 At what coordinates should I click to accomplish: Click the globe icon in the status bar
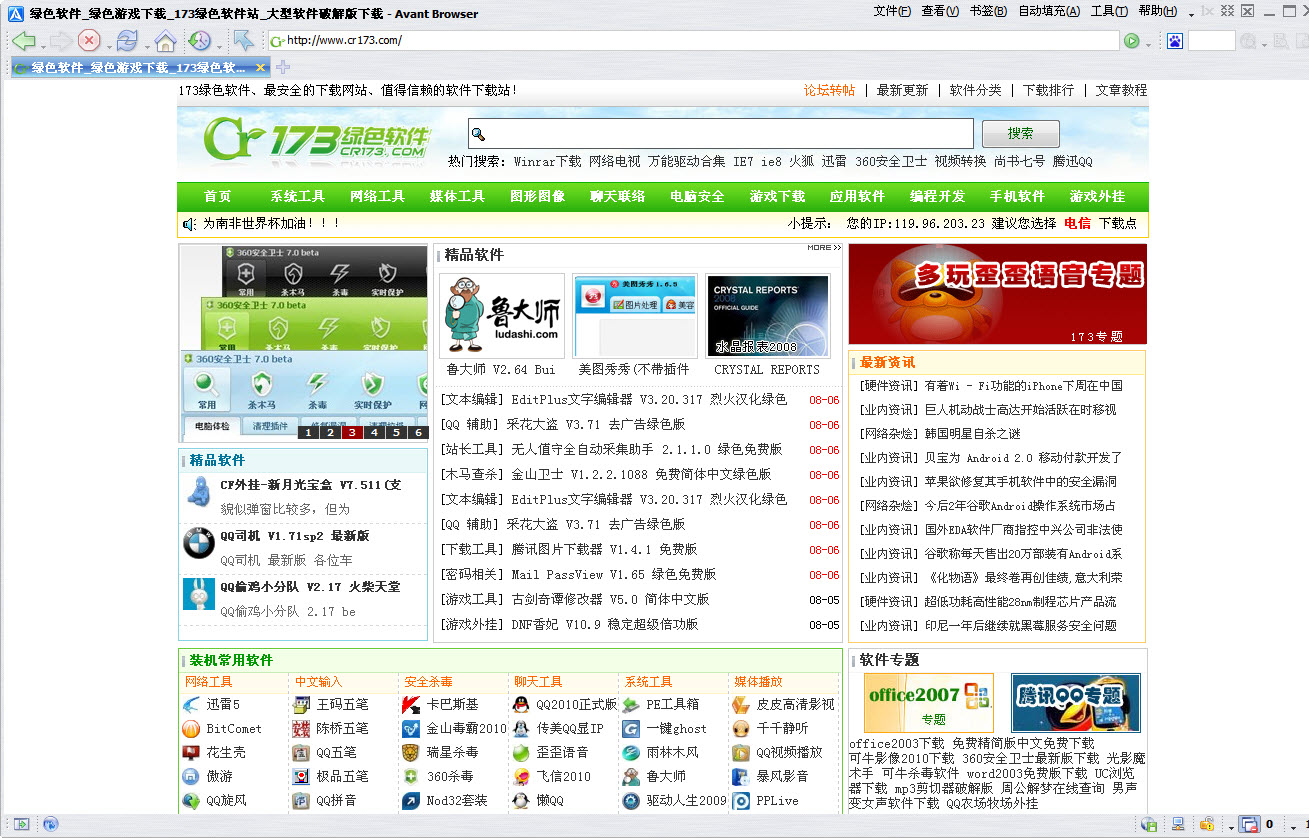click(x=50, y=824)
